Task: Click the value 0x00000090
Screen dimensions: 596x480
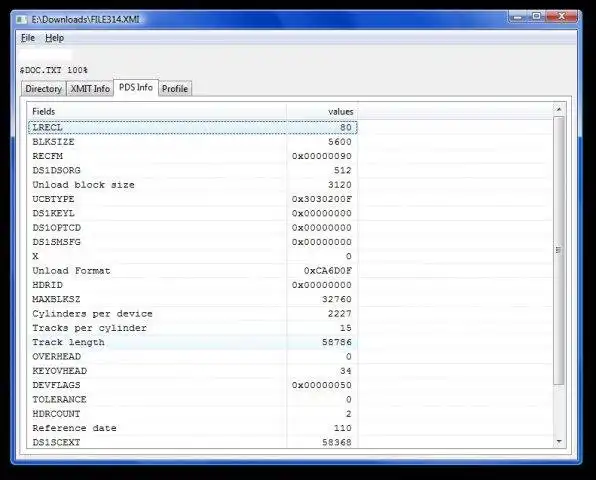Action: coord(322,156)
